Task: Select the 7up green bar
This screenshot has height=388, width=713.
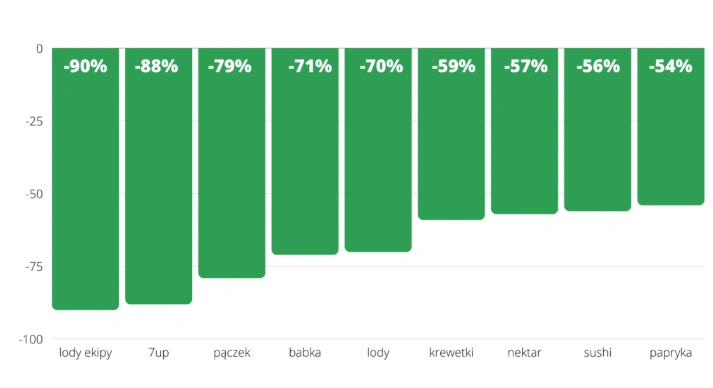Action: pos(159,176)
